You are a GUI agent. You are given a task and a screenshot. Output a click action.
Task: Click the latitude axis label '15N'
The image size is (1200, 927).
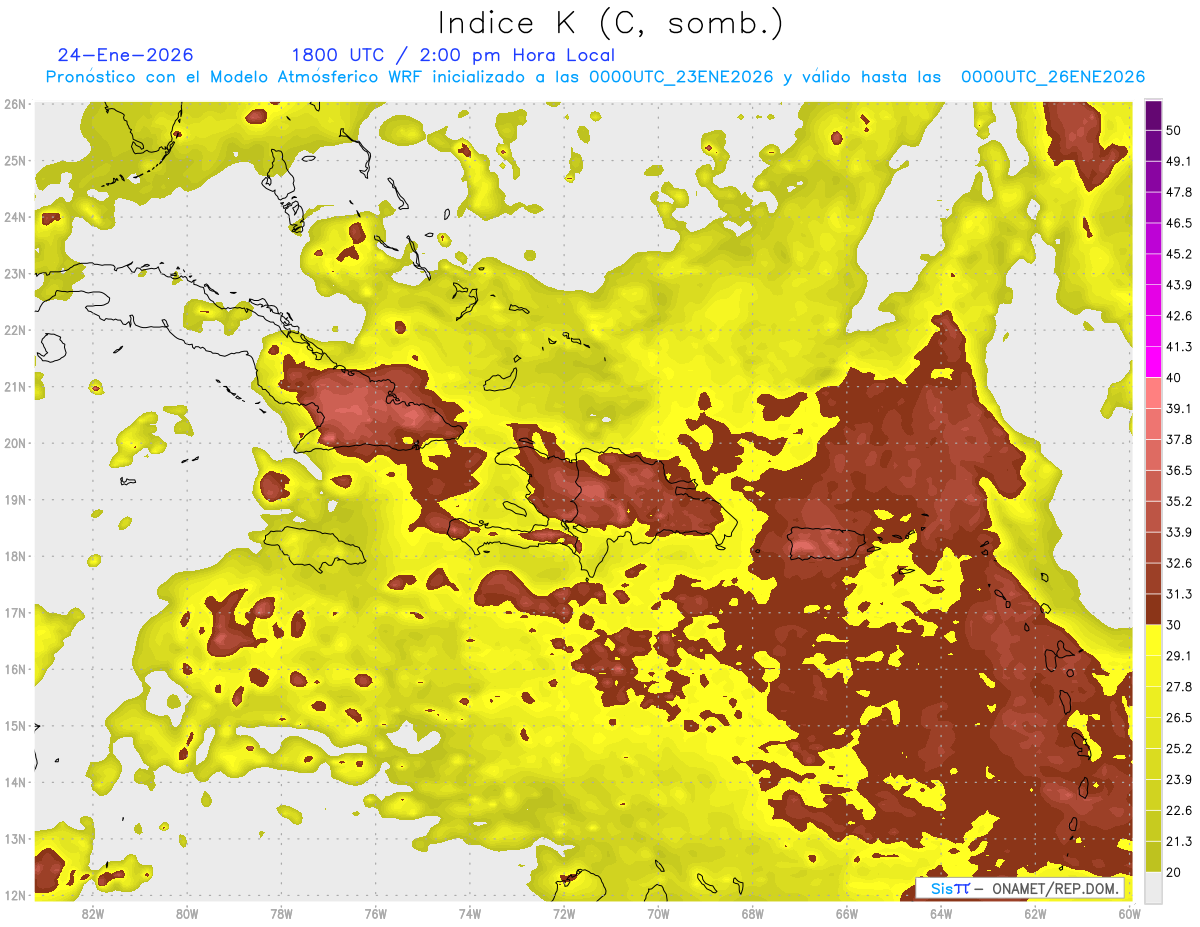pyautogui.click(x=15, y=726)
